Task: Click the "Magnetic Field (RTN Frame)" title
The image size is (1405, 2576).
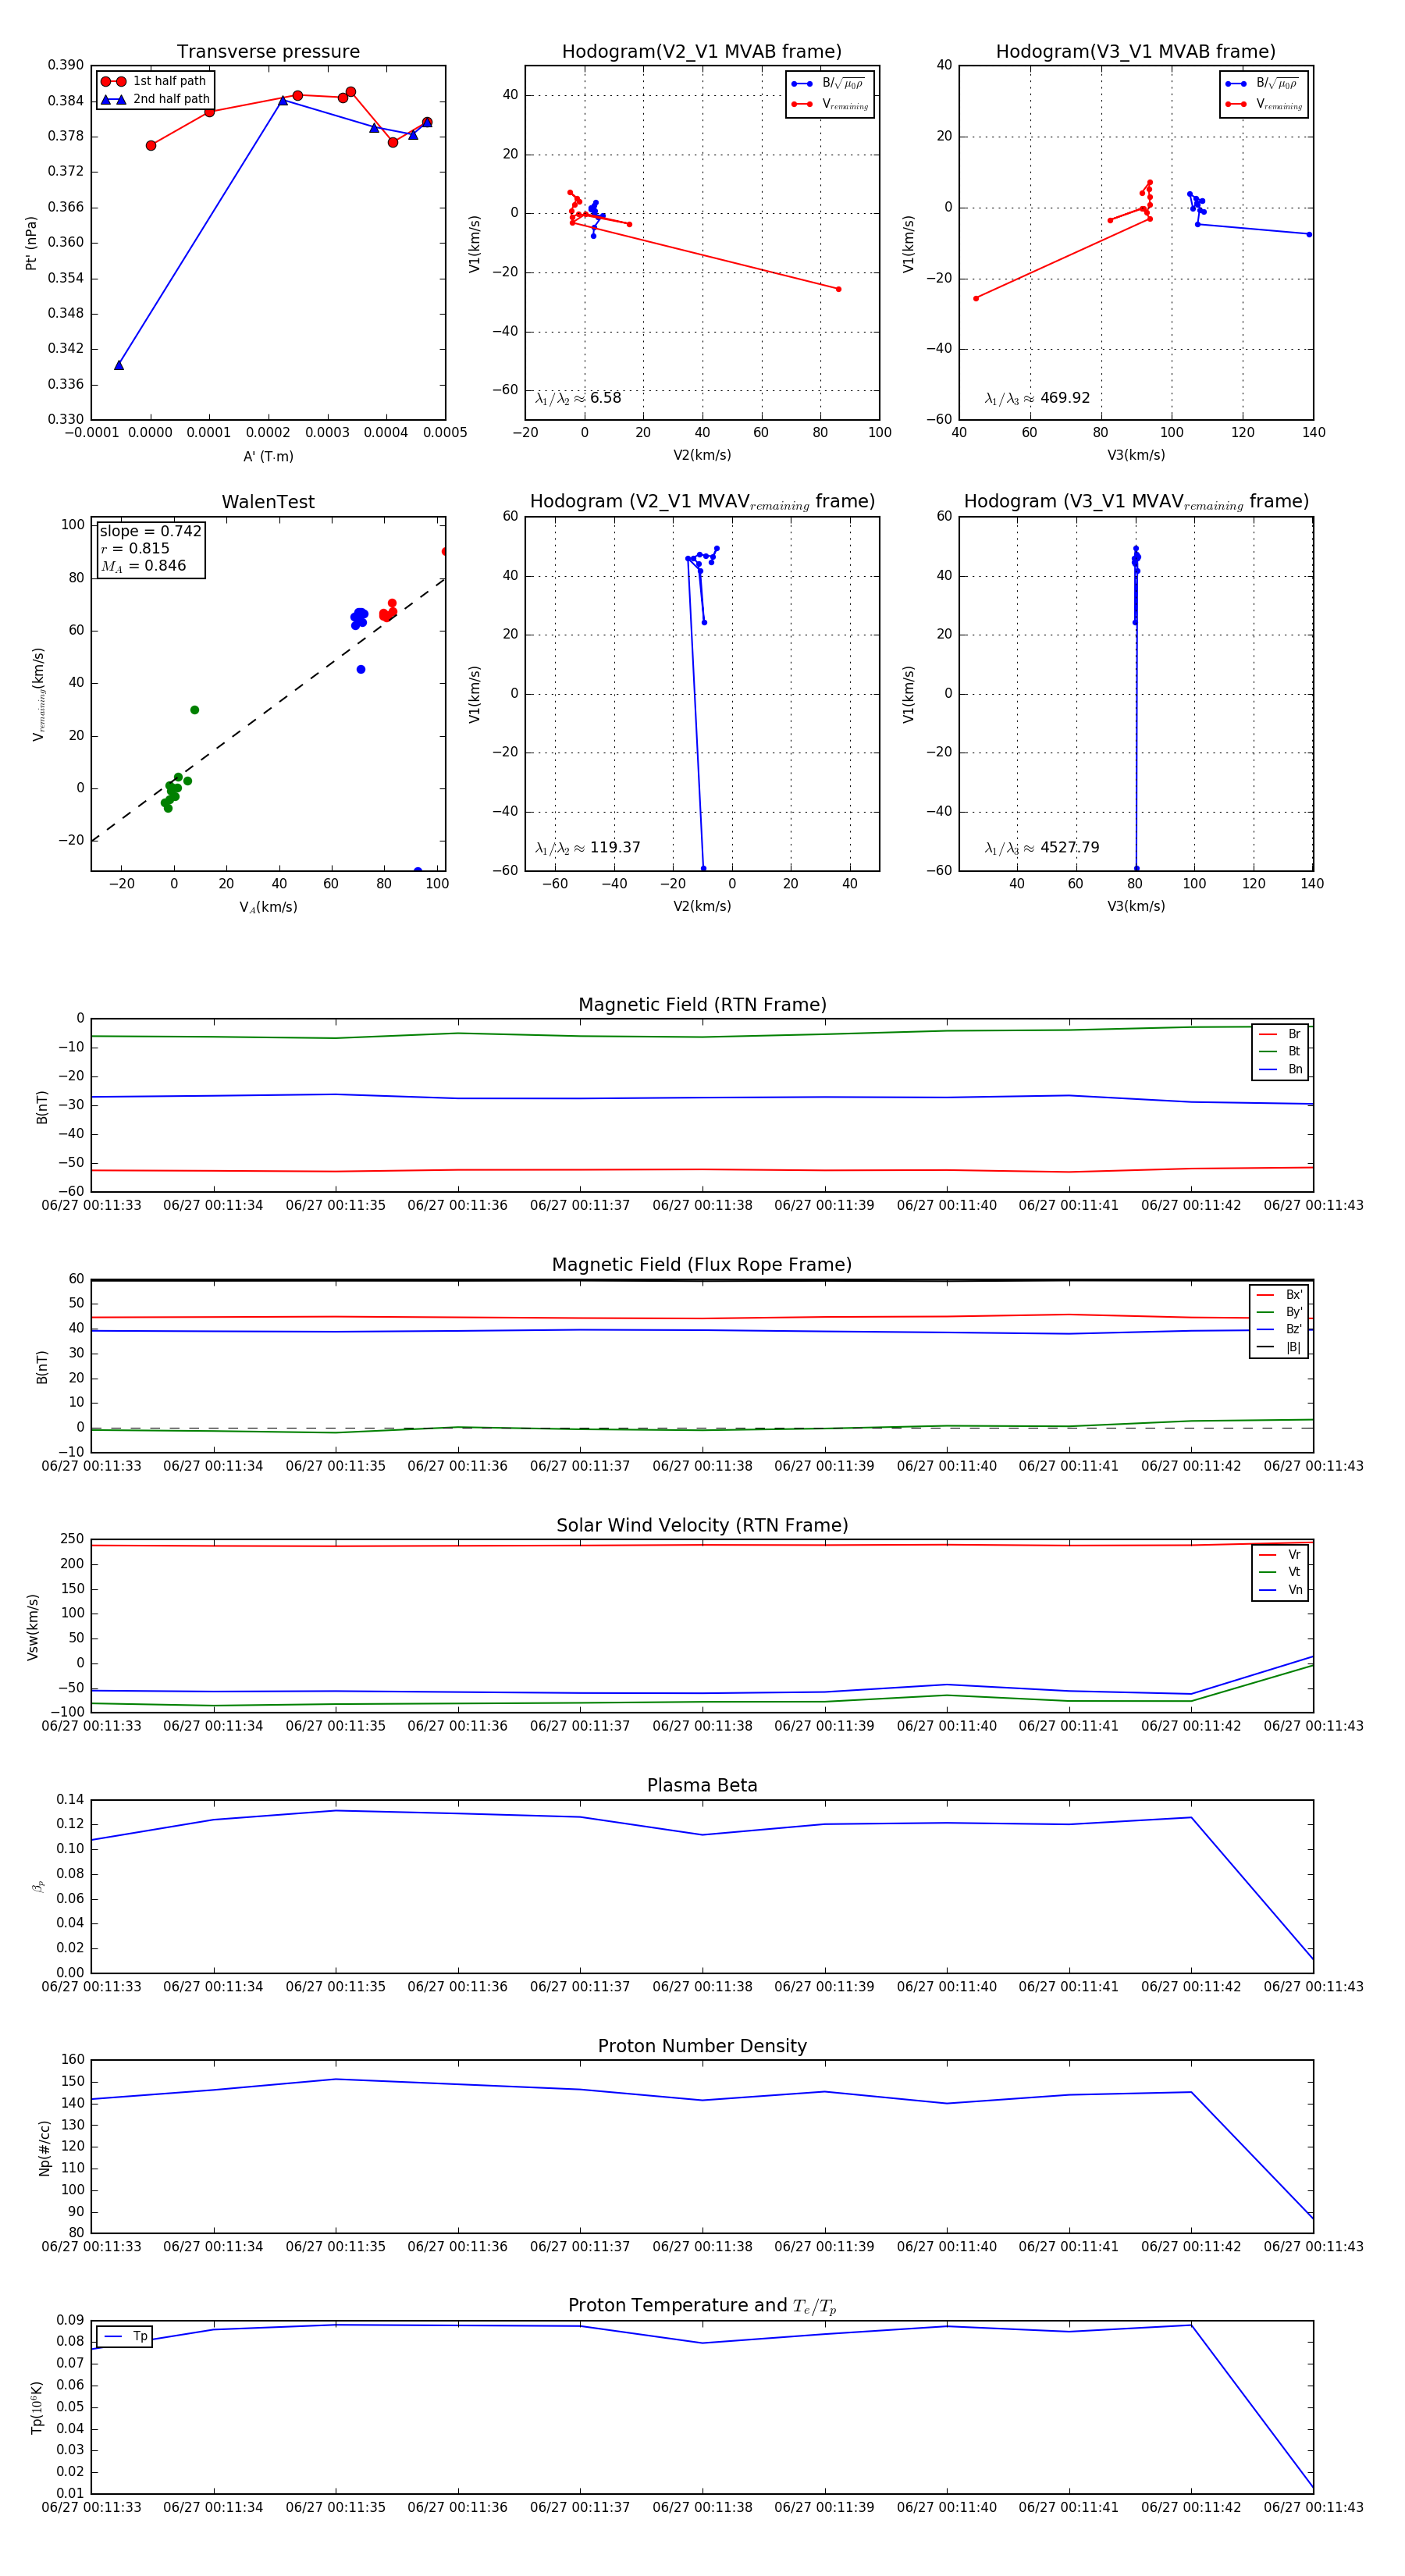Action: pos(702,1005)
